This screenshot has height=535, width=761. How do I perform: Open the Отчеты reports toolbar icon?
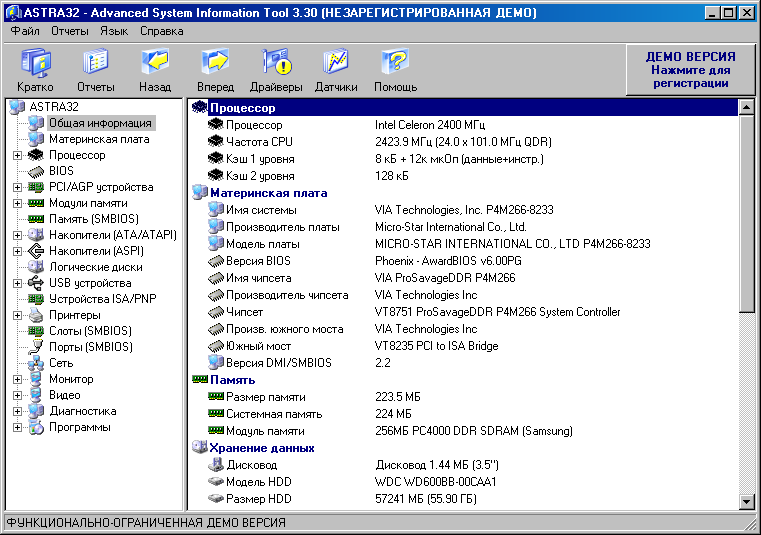[96, 63]
